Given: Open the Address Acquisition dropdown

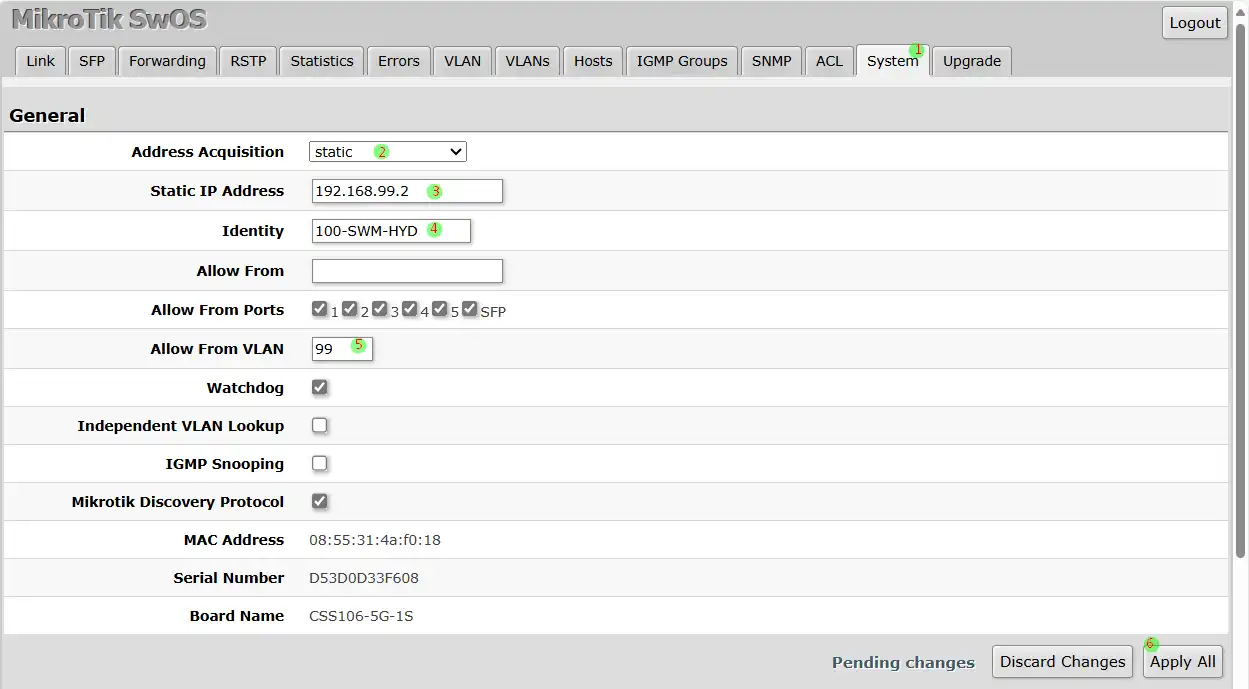Looking at the screenshot, I should [387, 152].
